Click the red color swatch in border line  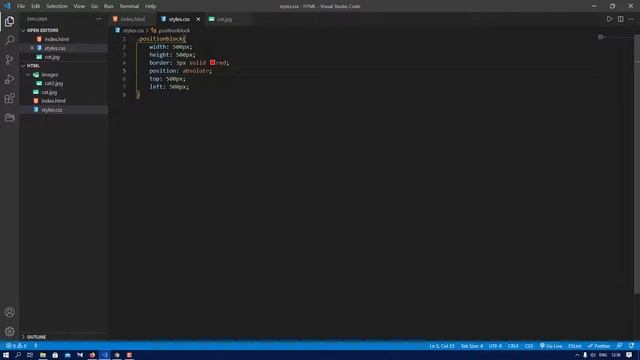coord(213,62)
